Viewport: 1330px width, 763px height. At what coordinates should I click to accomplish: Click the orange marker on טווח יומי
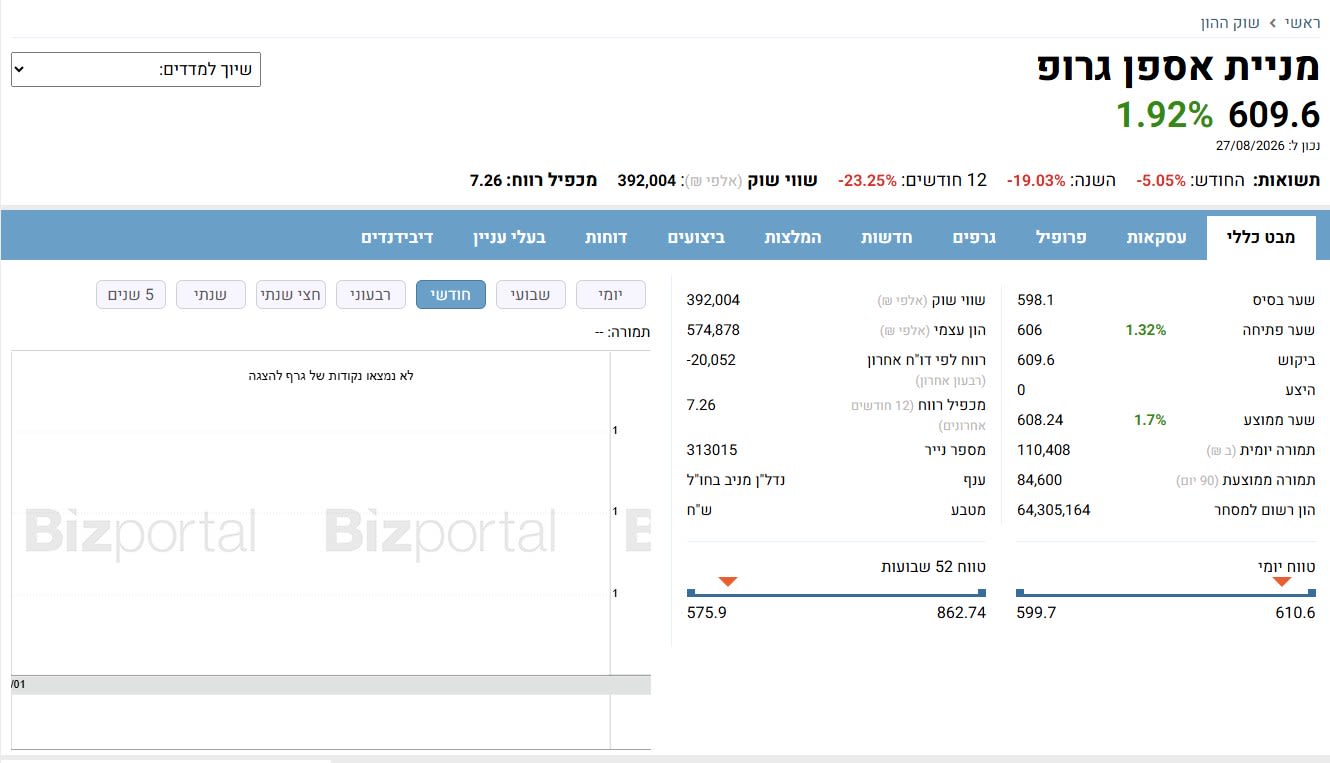coord(1282,582)
